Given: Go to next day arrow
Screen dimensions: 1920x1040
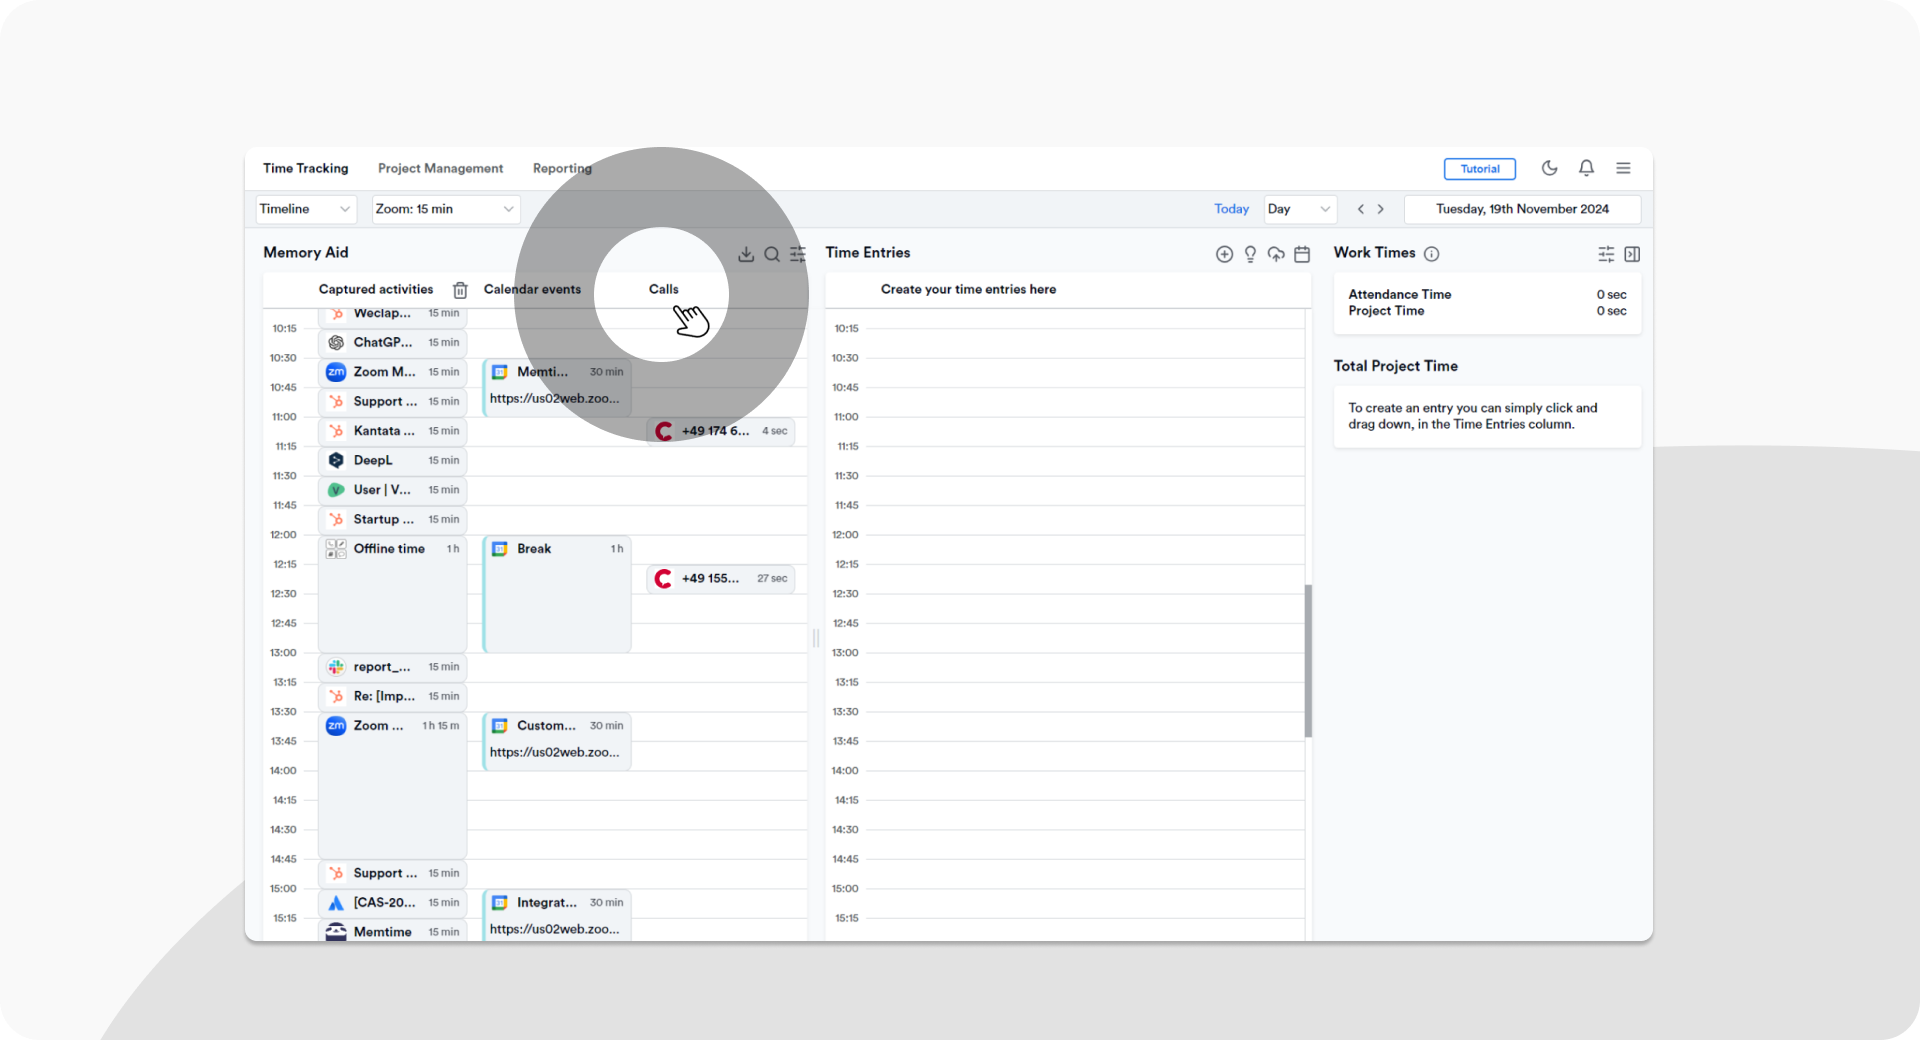Looking at the screenshot, I should (1381, 209).
